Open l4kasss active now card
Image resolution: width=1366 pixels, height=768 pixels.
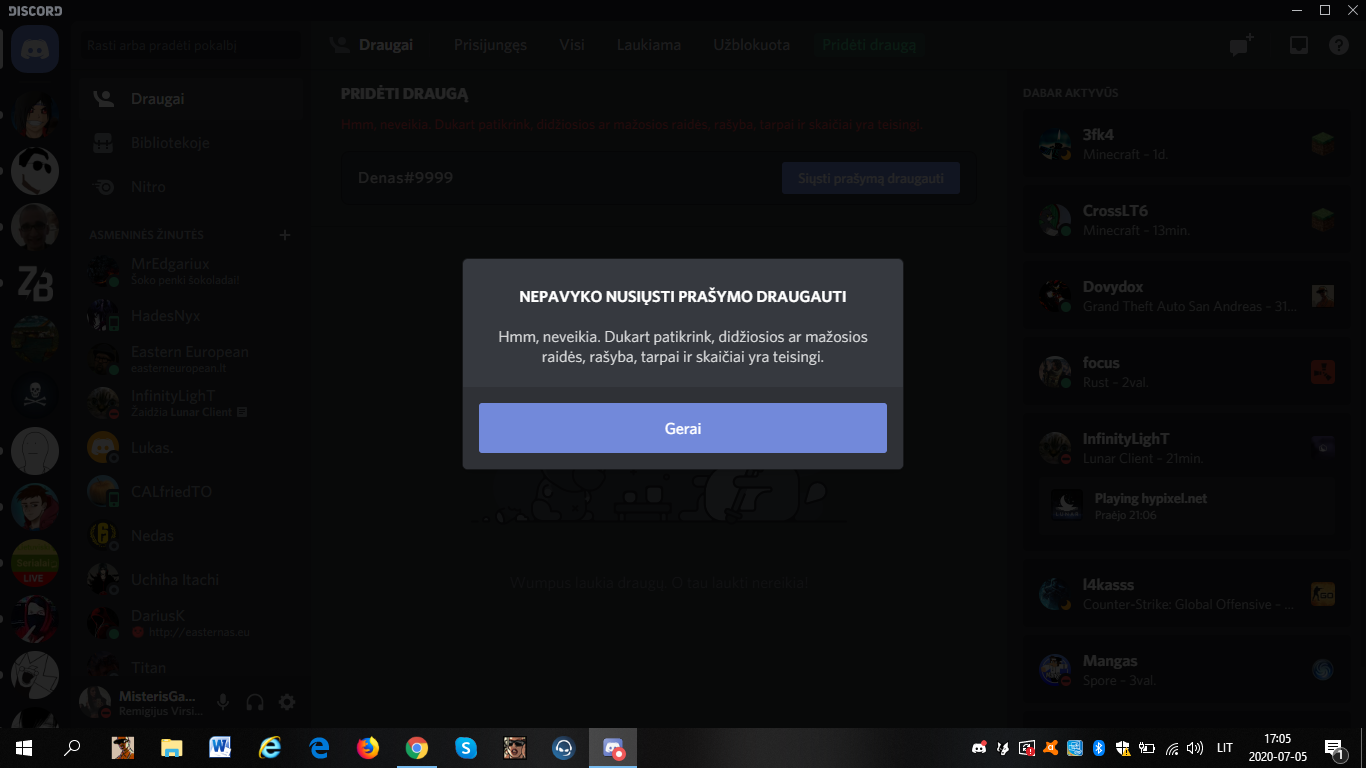click(1186, 595)
